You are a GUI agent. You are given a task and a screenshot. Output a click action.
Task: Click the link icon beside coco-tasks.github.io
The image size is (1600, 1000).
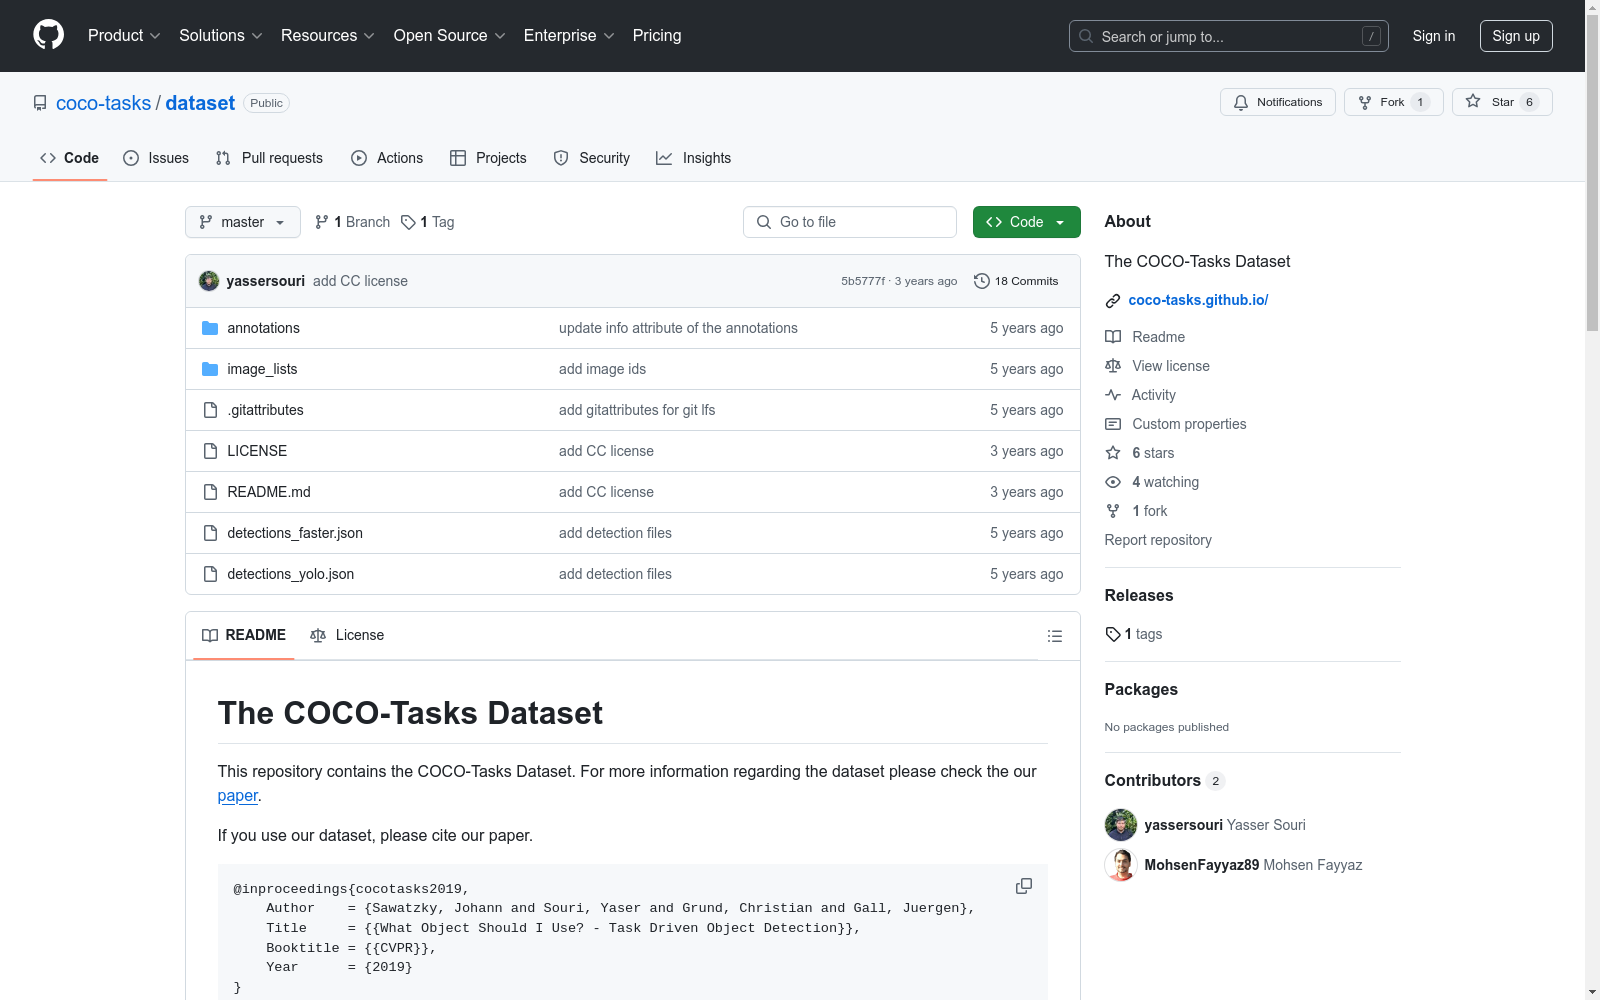tap(1113, 301)
